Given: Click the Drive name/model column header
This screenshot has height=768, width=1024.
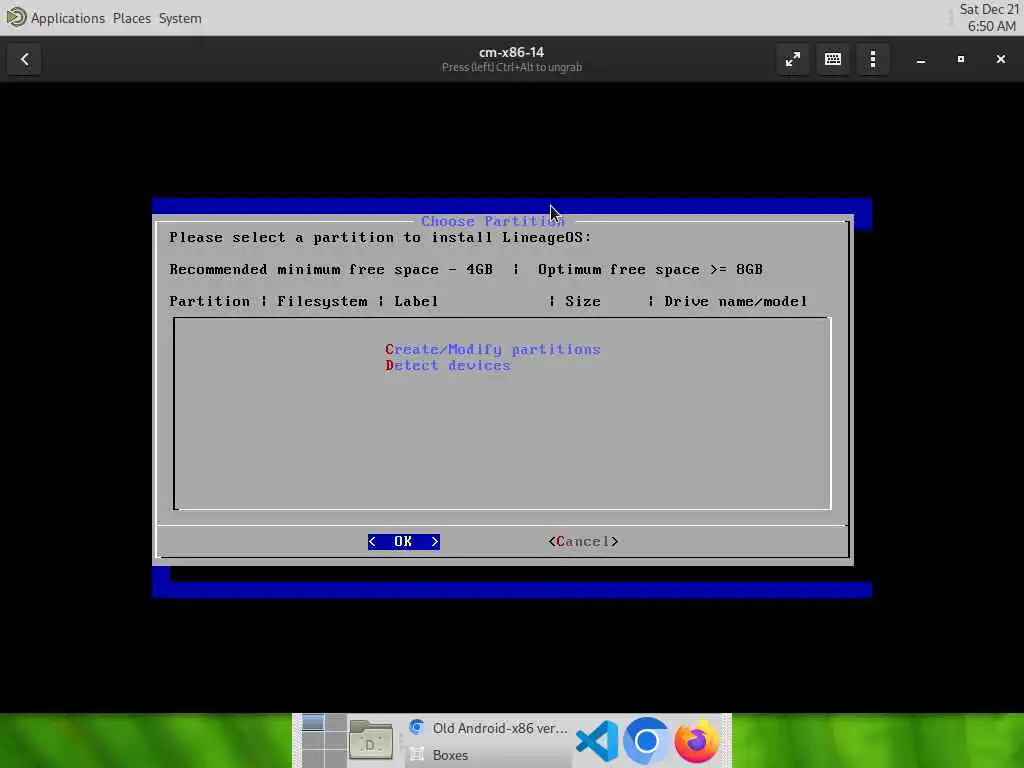Looking at the screenshot, I should tap(735, 302).
